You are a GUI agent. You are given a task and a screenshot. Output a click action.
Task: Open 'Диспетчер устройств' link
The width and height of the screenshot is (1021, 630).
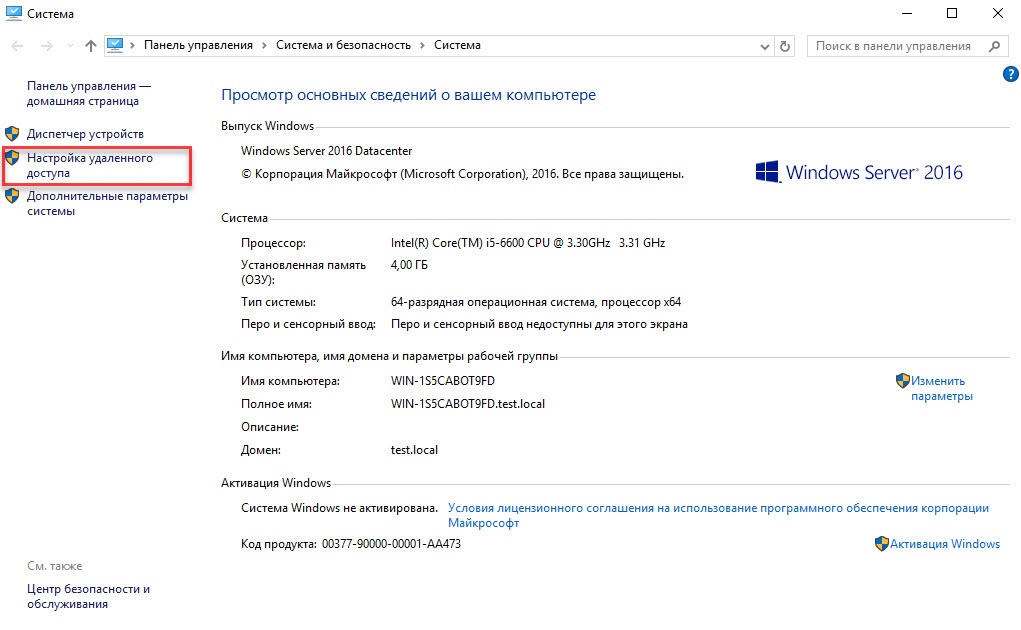pos(85,134)
